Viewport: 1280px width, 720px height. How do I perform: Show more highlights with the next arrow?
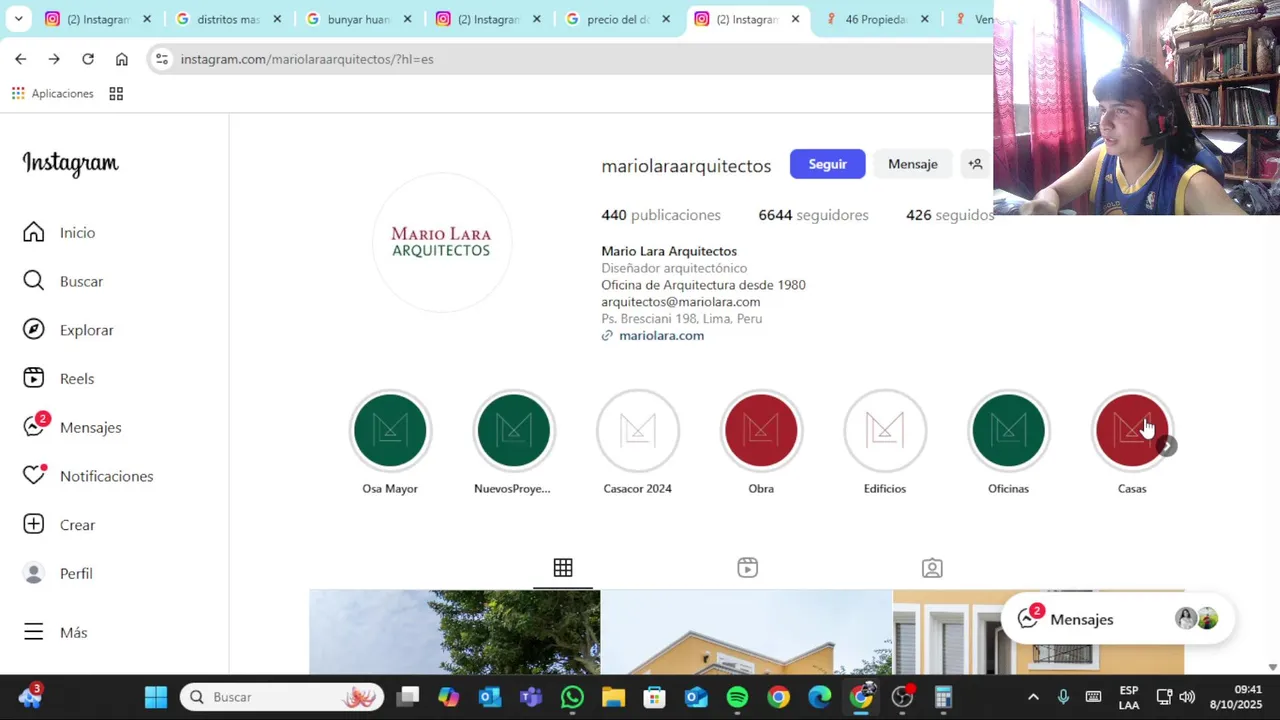pos(1167,447)
